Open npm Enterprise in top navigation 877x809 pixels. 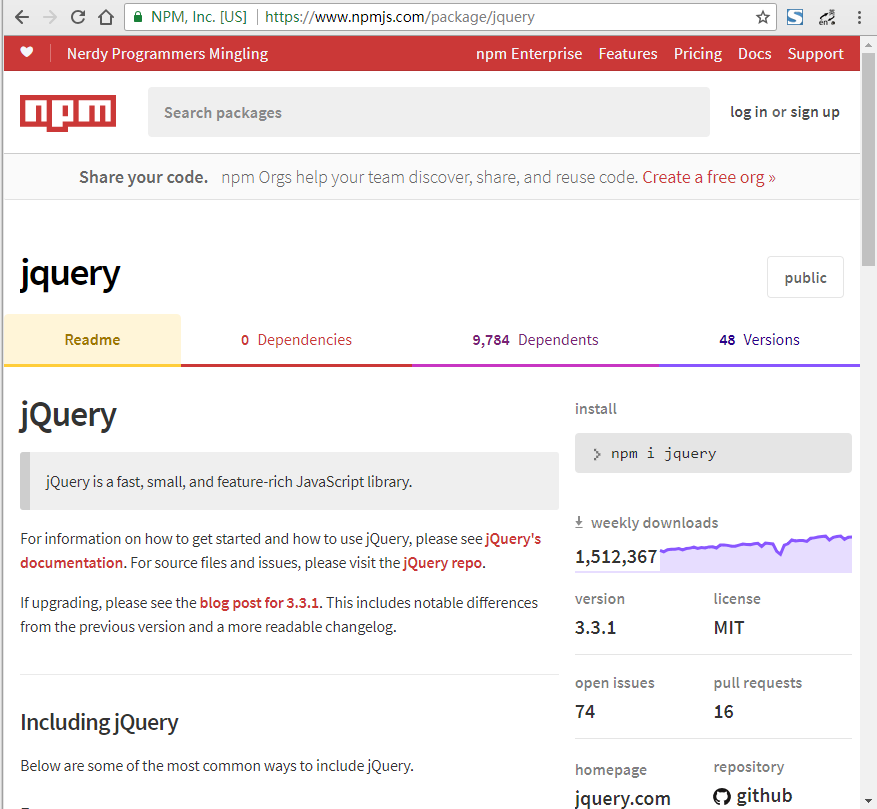coord(529,54)
